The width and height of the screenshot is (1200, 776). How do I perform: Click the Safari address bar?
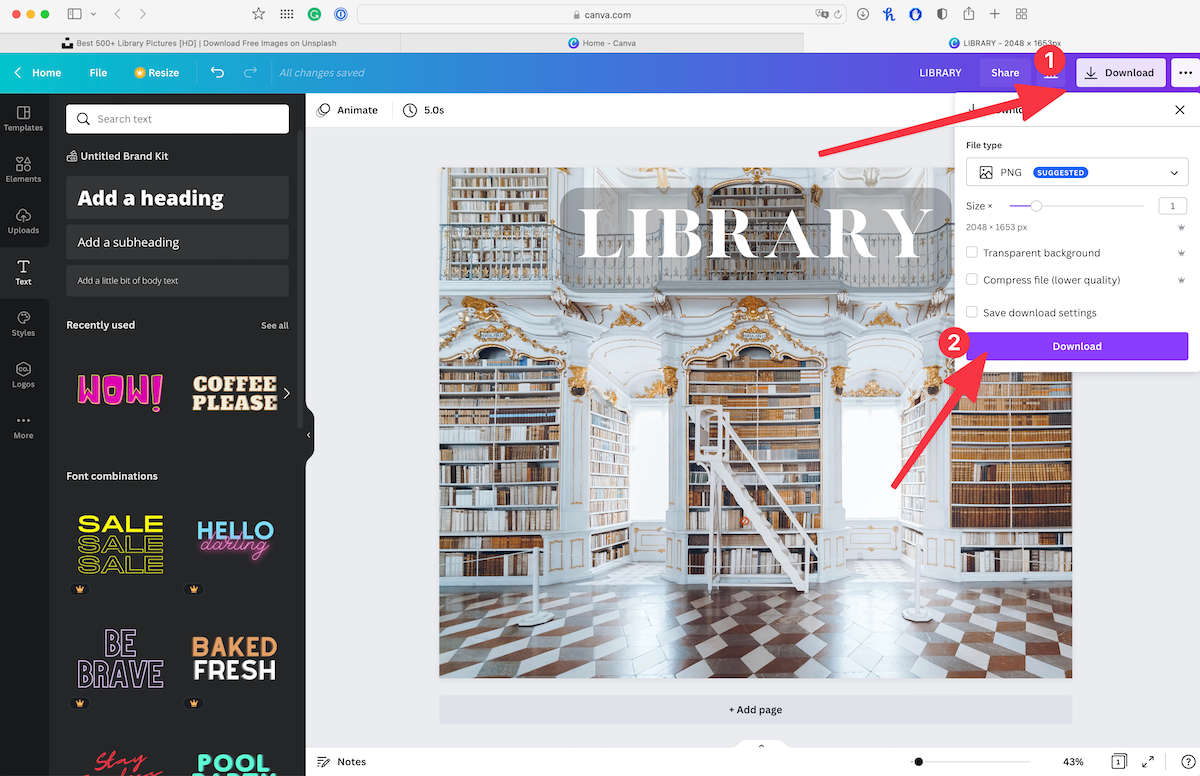click(x=600, y=14)
